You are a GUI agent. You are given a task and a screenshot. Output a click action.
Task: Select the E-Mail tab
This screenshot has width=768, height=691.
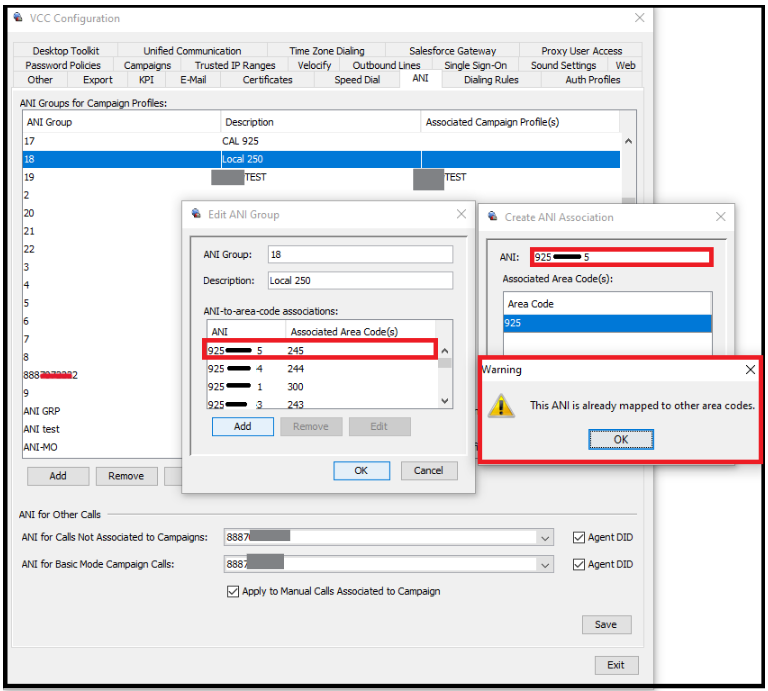(x=193, y=80)
